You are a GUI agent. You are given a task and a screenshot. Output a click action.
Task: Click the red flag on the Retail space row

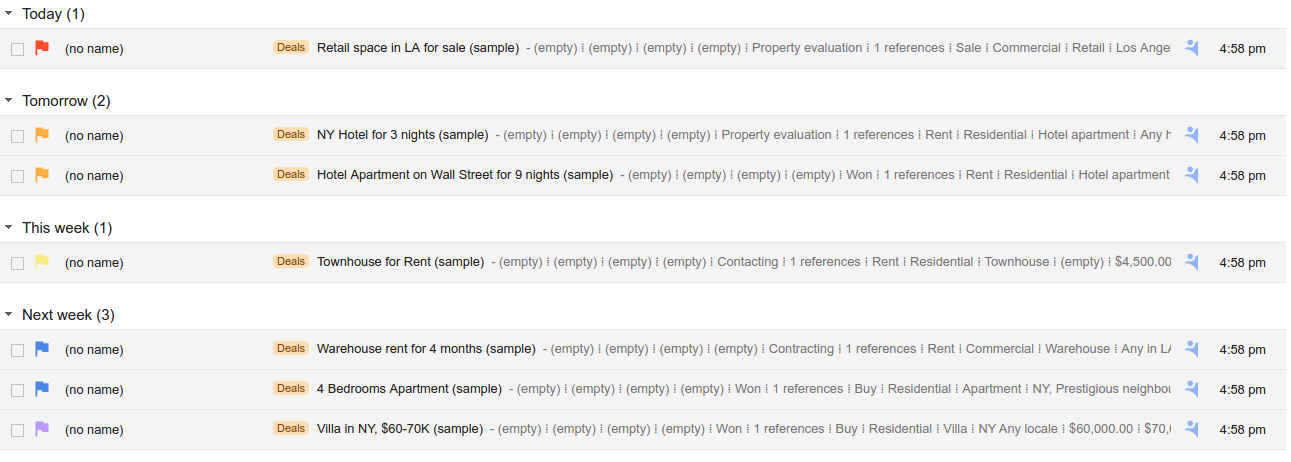click(42, 48)
